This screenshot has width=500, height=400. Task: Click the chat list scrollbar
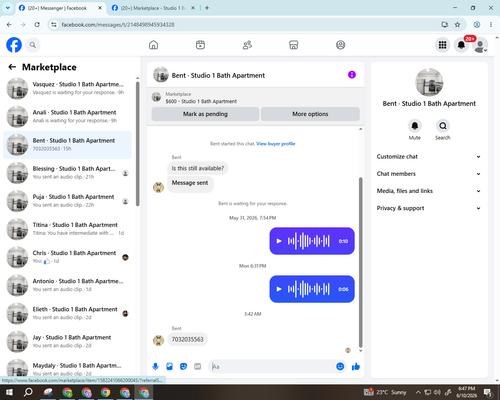[138, 143]
